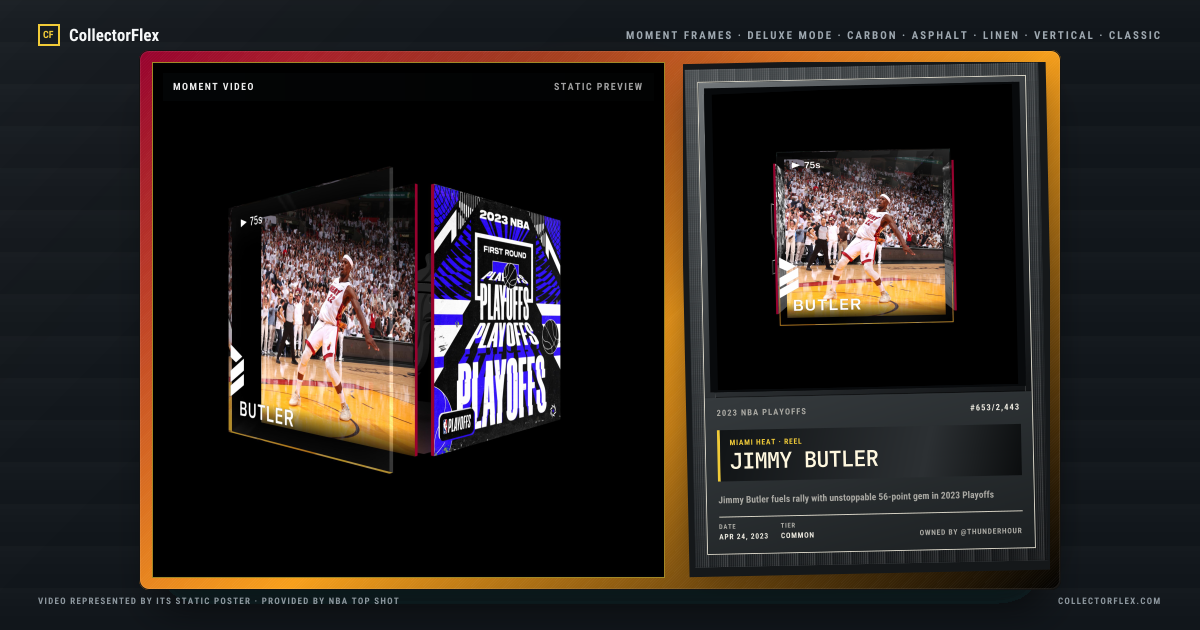Click the 56-point gem description text

point(856,496)
